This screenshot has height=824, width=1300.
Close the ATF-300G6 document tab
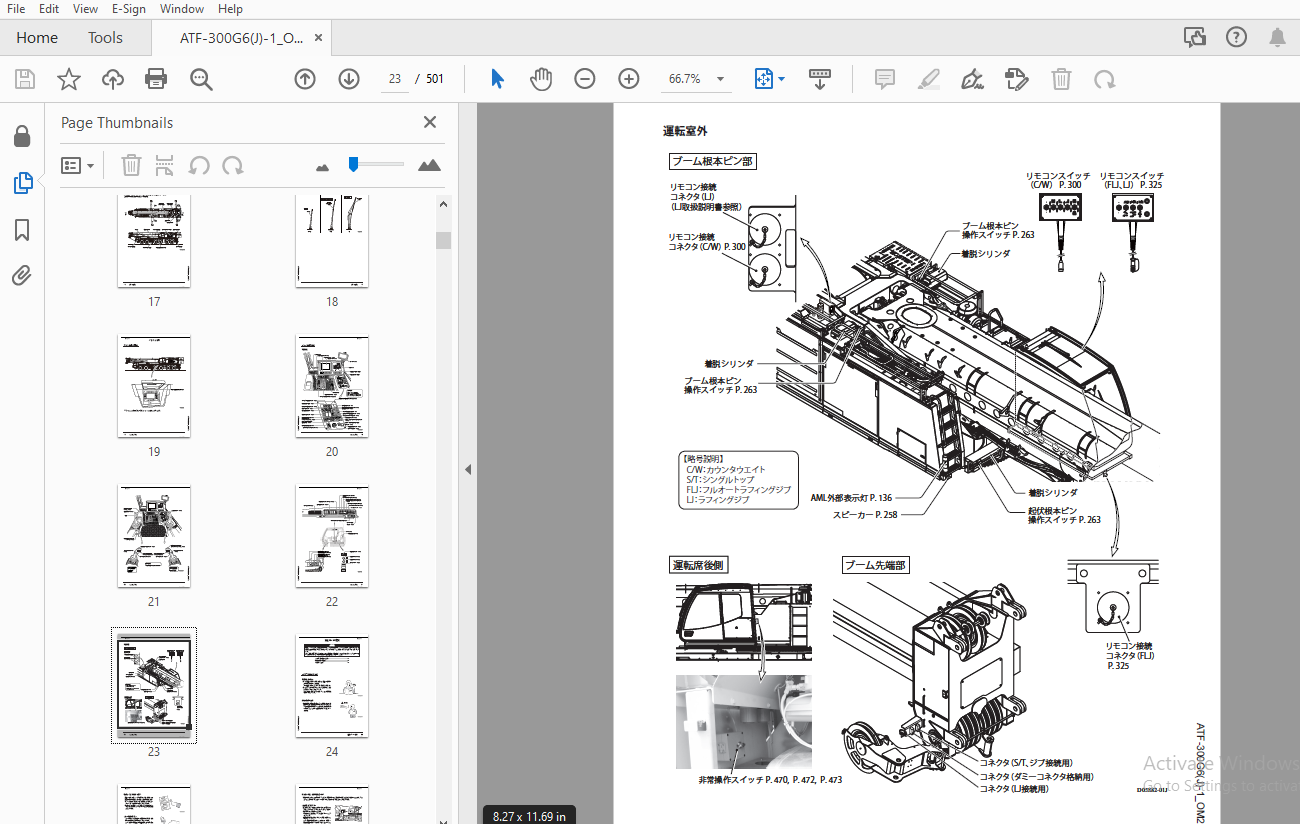(319, 38)
